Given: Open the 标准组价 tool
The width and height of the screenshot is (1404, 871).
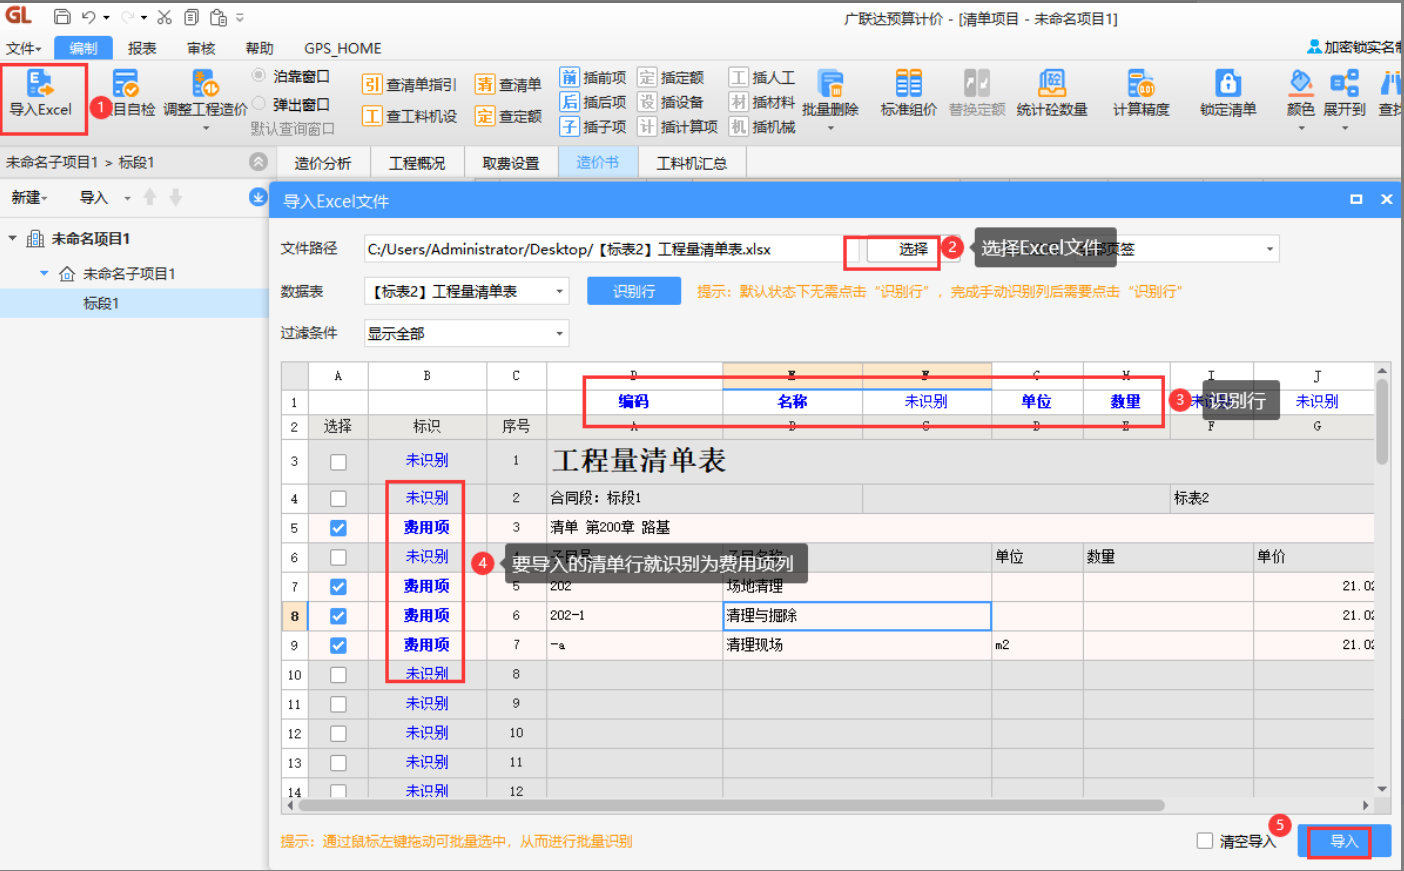Looking at the screenshot, I should [x=908, y=95].
